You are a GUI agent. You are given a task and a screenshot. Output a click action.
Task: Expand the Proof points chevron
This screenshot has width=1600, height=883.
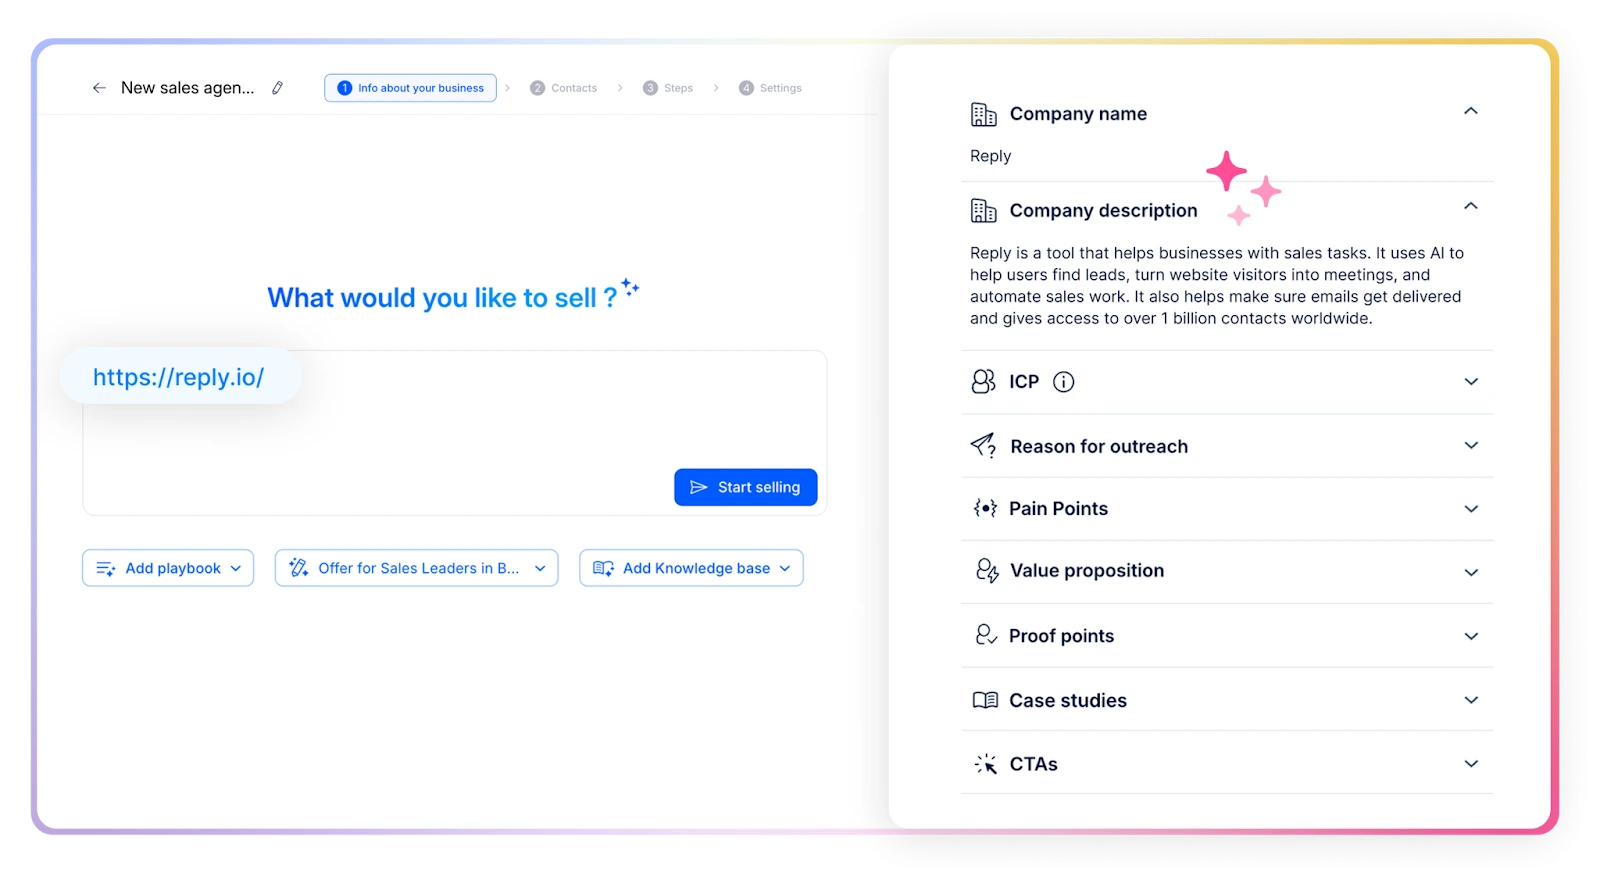click(1471, 636)
